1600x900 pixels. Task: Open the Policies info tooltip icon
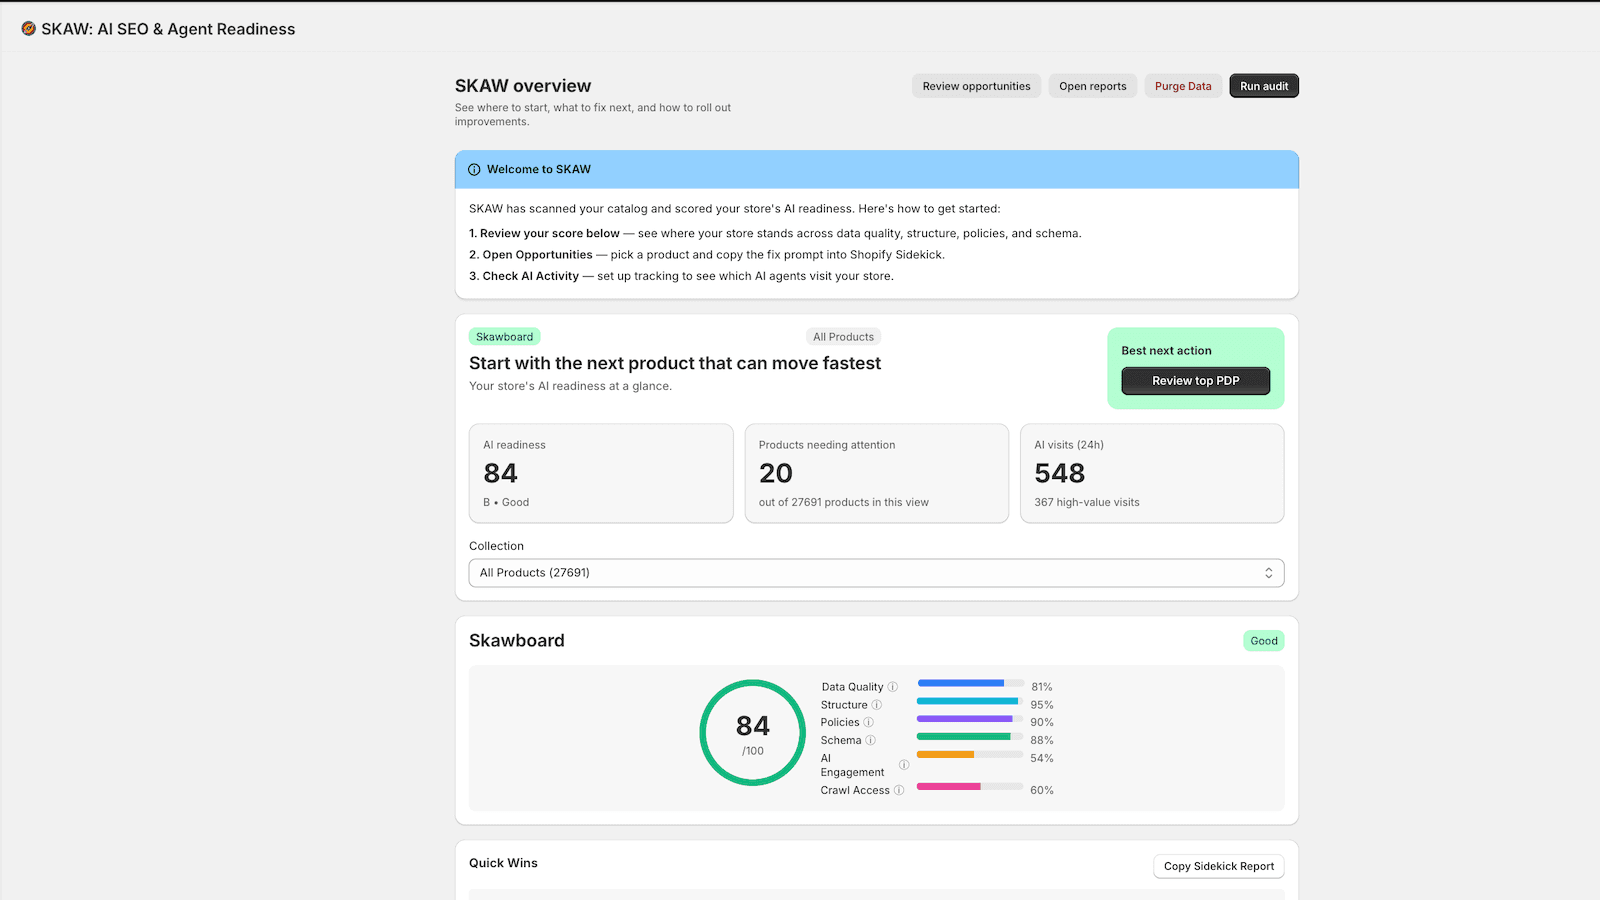click(869, 722)
